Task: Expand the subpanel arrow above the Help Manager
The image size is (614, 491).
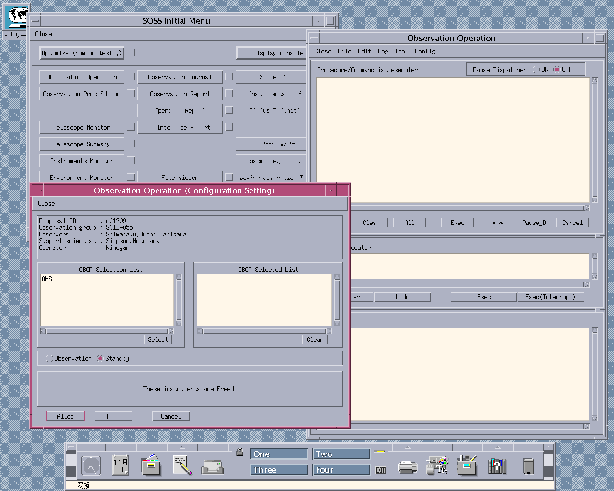Action: coord(497,447)
